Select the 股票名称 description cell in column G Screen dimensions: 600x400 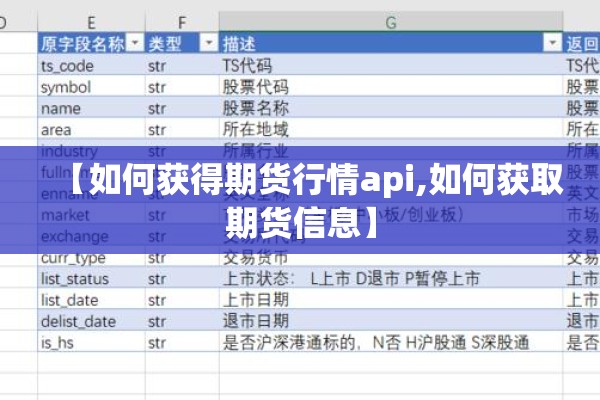point(391,107)
